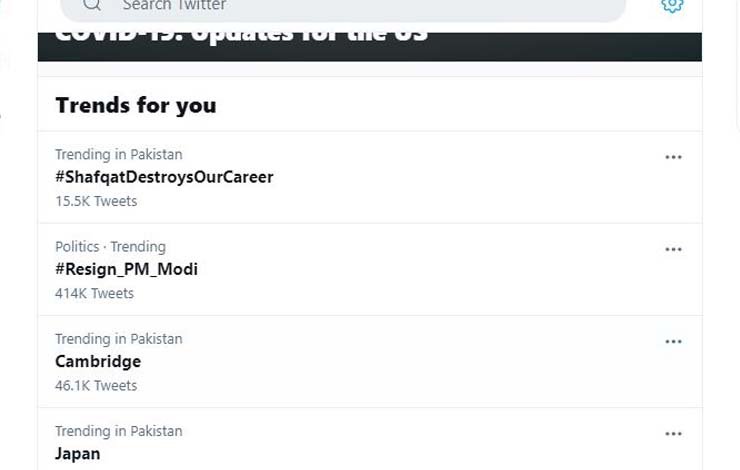
Task: Open the #ShafqatDestroysOurCareer trending hashtag
Action: (x=164, y=177)
